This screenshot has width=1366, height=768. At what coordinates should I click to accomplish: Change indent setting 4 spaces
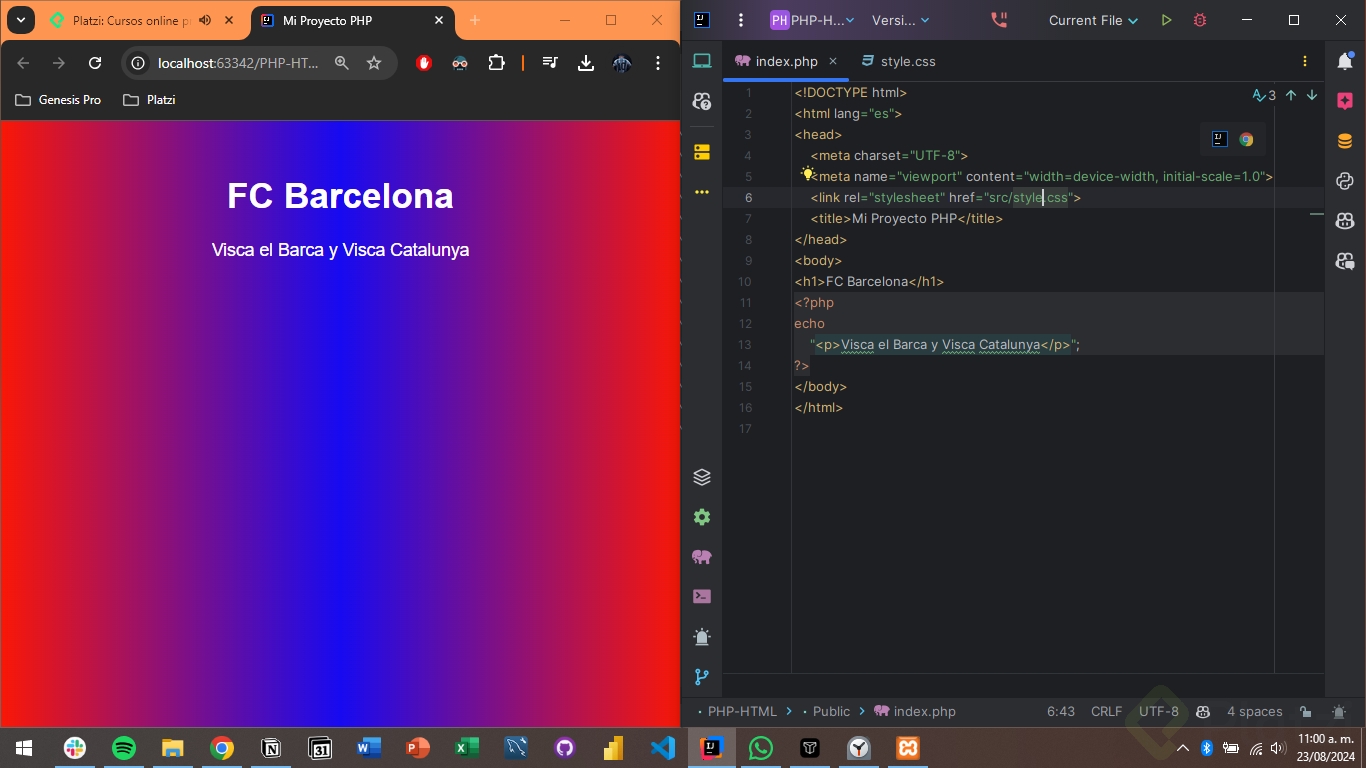click(1255, 712)
